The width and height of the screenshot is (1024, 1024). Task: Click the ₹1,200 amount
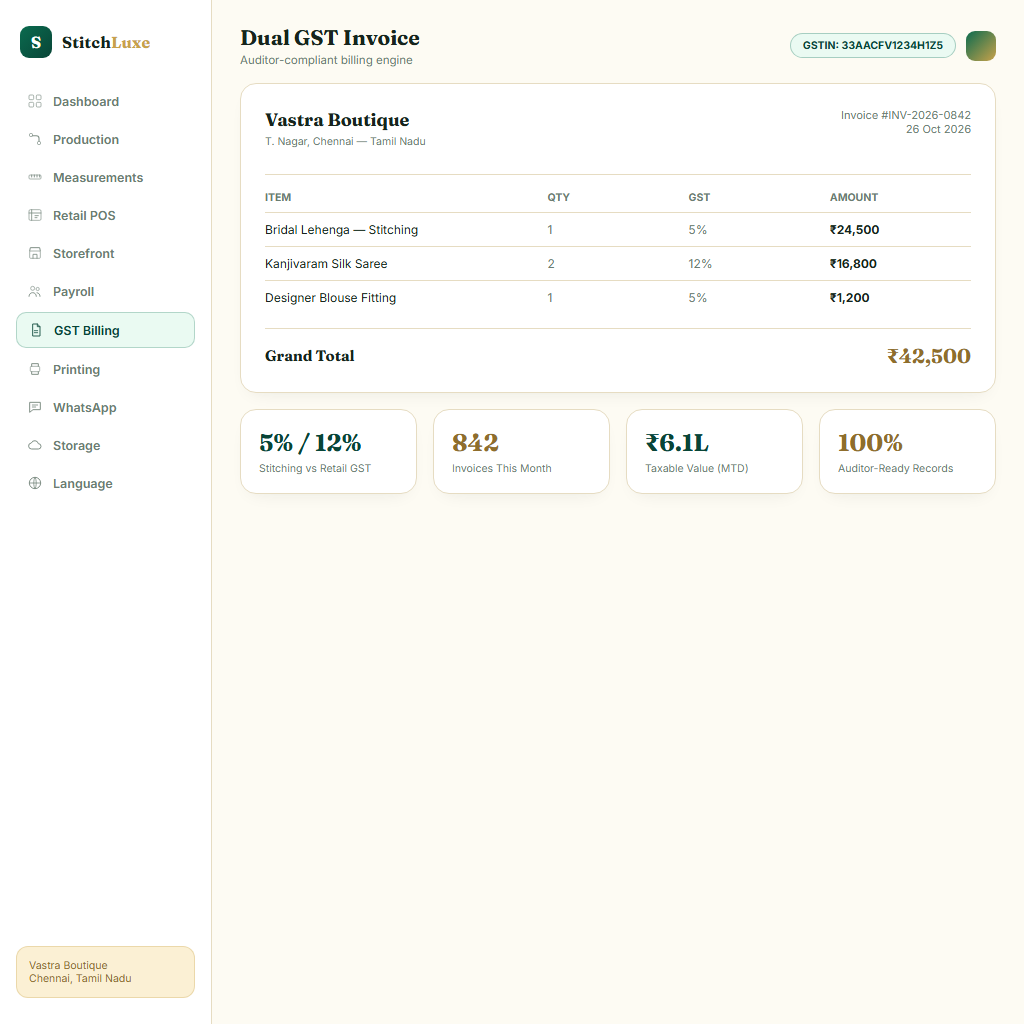click(849, 298)
